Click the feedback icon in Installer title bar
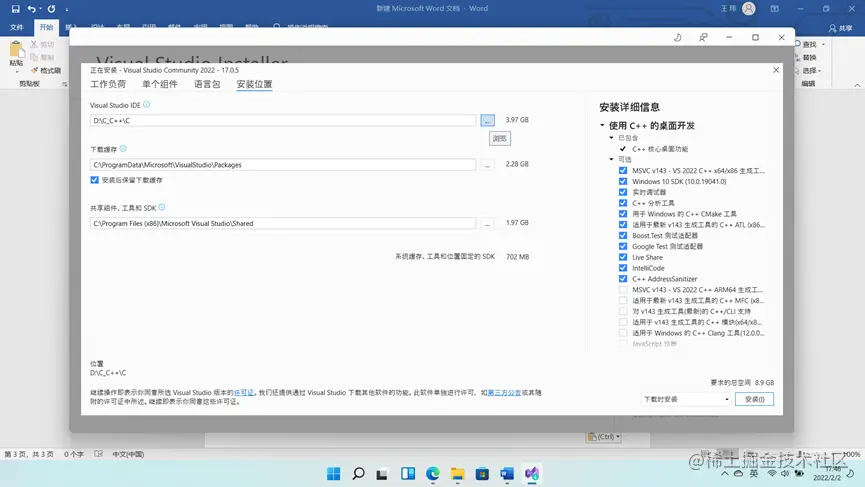 pos(703,38)
